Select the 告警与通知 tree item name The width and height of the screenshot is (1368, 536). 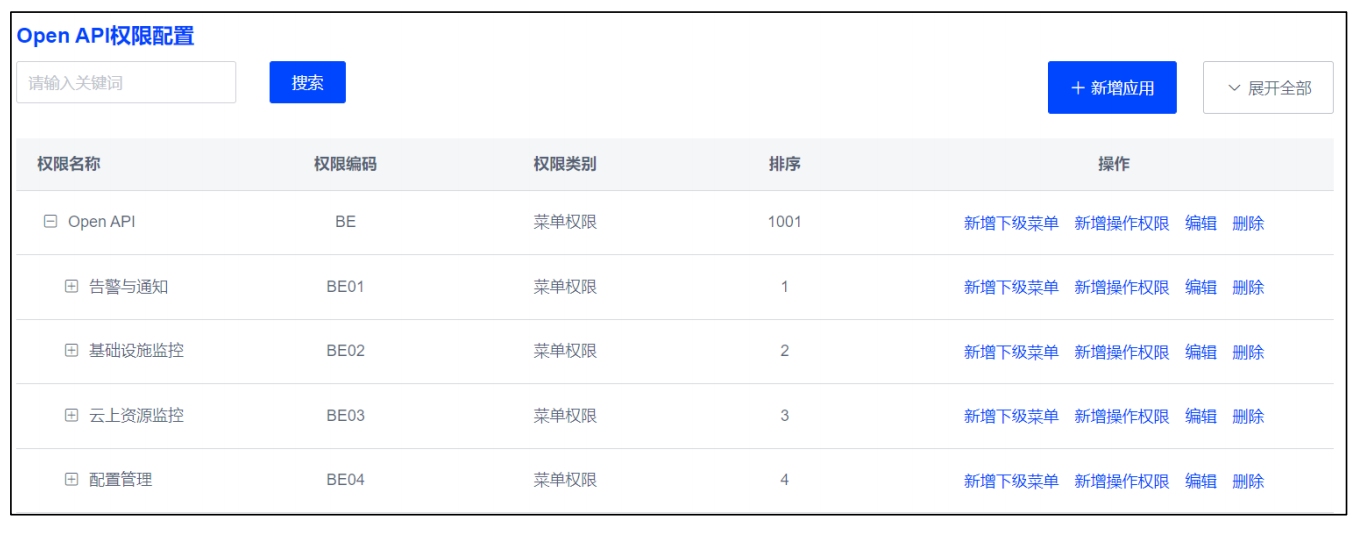click(128, 287)
